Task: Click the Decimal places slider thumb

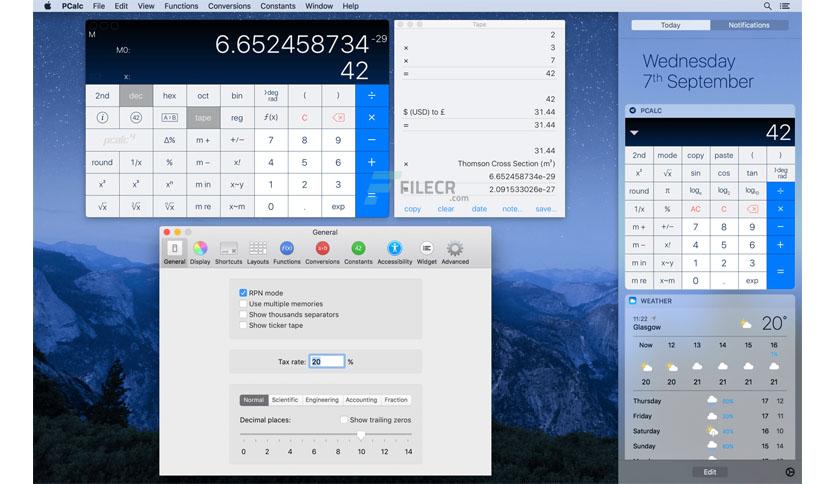Action: click(361, 435)
